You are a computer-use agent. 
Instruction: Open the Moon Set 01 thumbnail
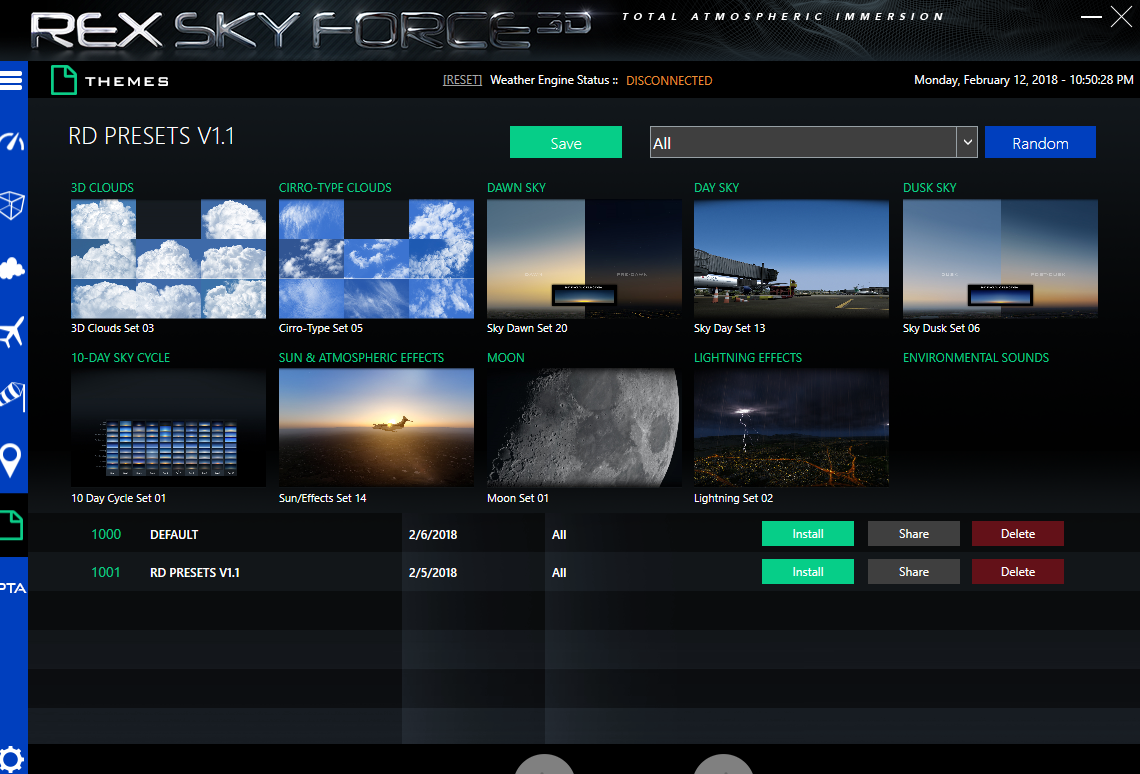click(584, 428)
